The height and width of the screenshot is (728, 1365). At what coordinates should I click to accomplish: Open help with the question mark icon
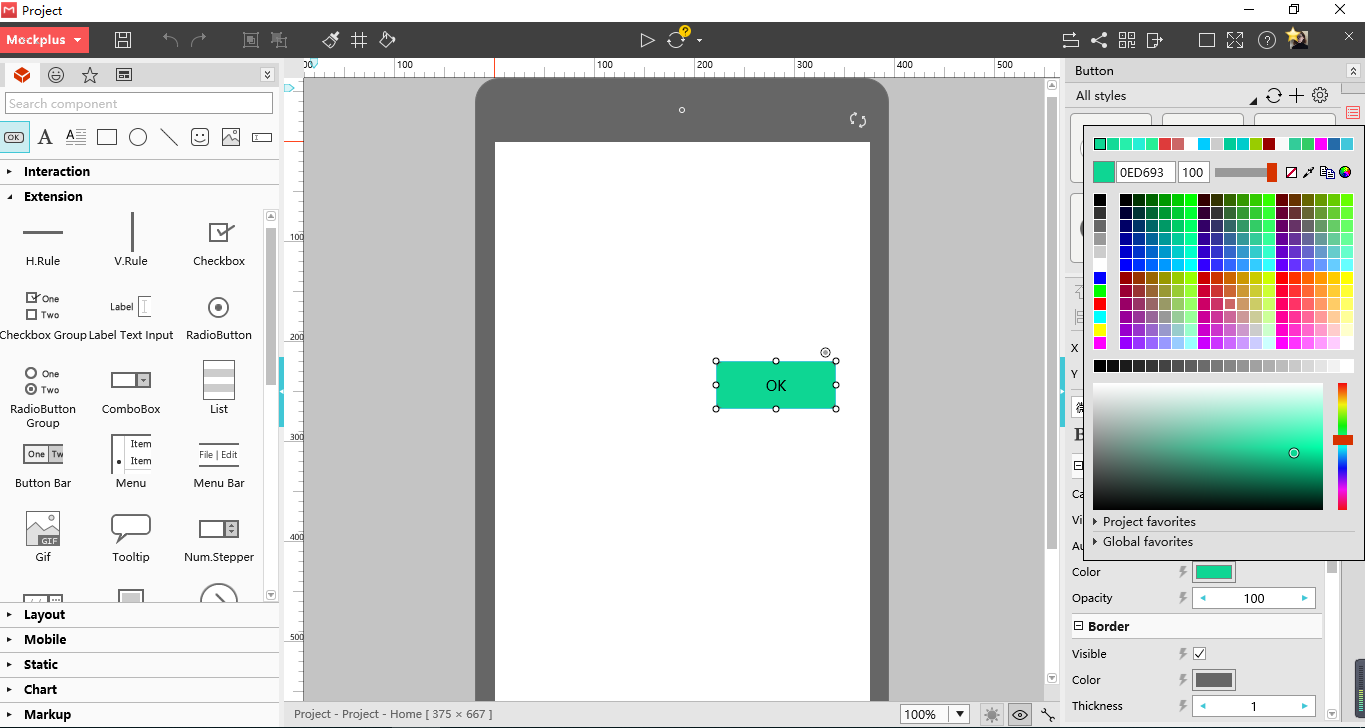click(x=1267, y=40)
